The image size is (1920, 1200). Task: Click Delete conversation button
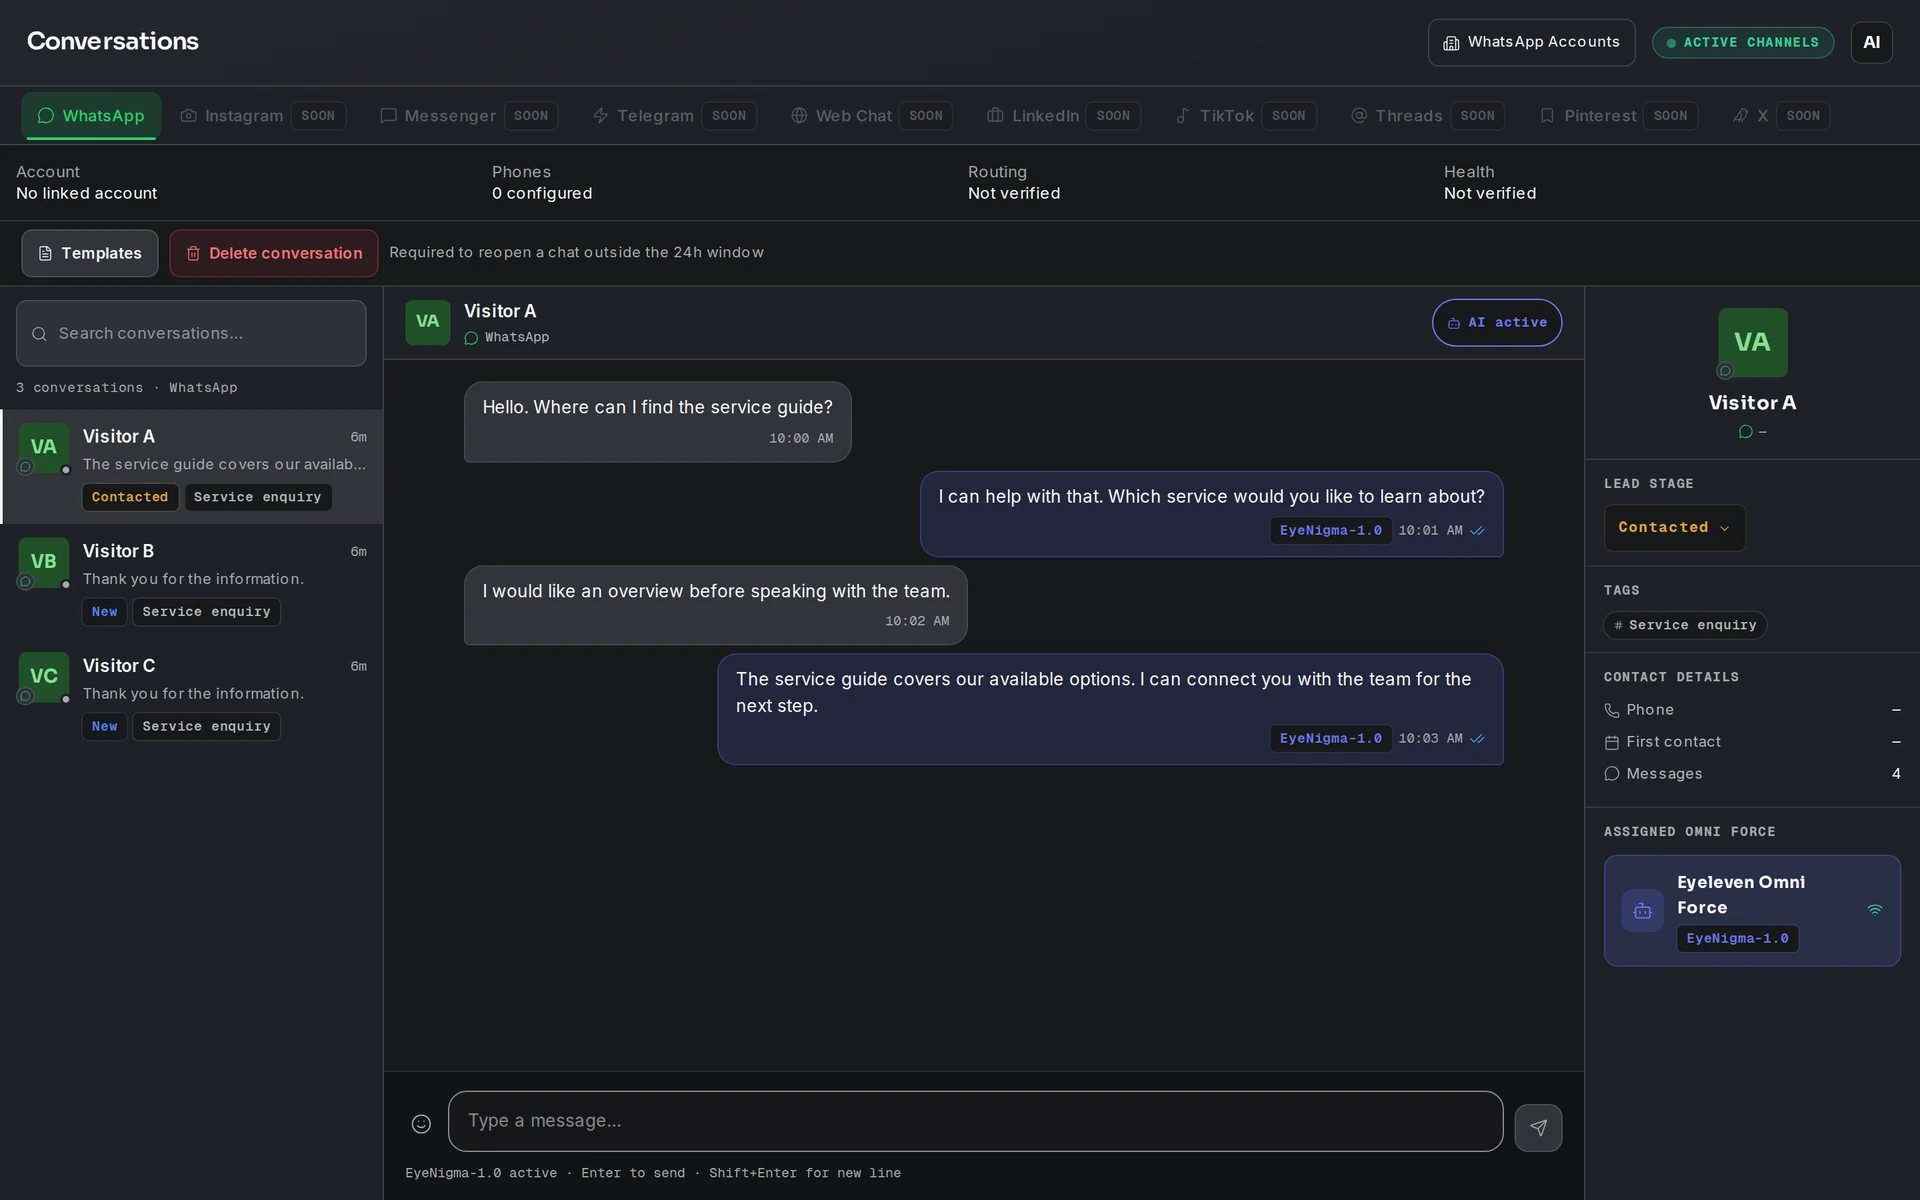(274, 253)
